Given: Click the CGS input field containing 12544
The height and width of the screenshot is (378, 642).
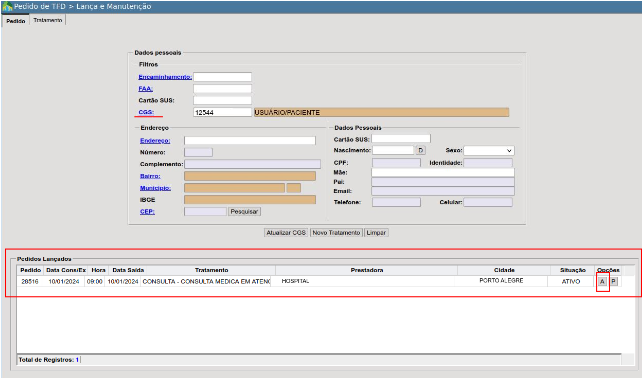Looking at the screenshot, I should pos(222,112).
